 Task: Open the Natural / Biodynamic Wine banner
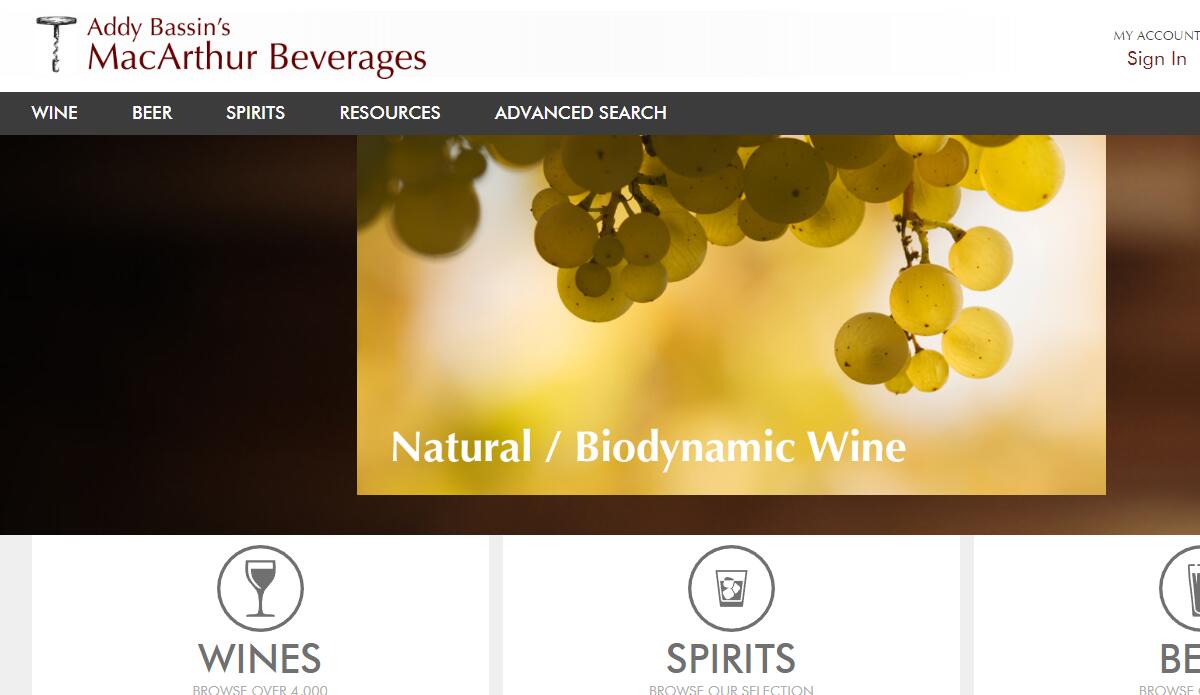pos(731,315)
